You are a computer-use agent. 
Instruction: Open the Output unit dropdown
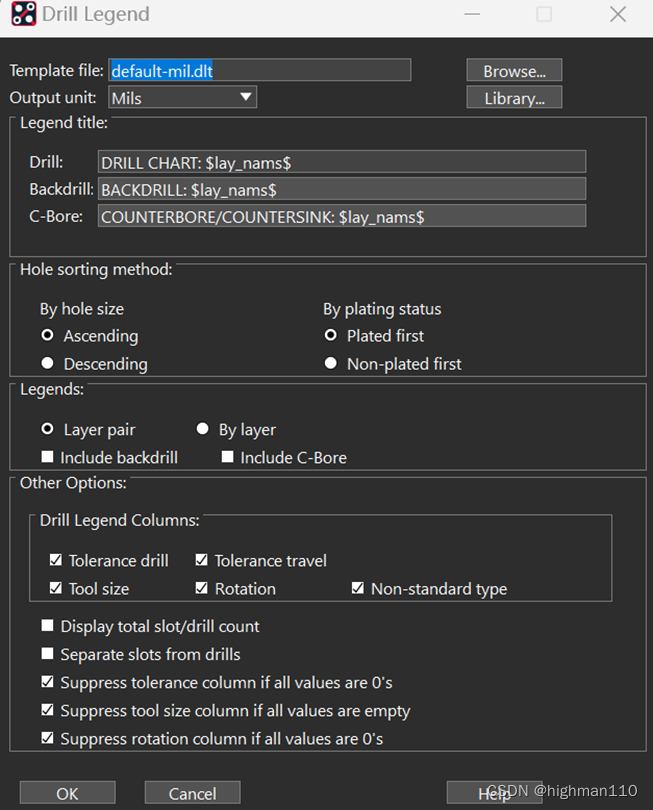point(182,98)
